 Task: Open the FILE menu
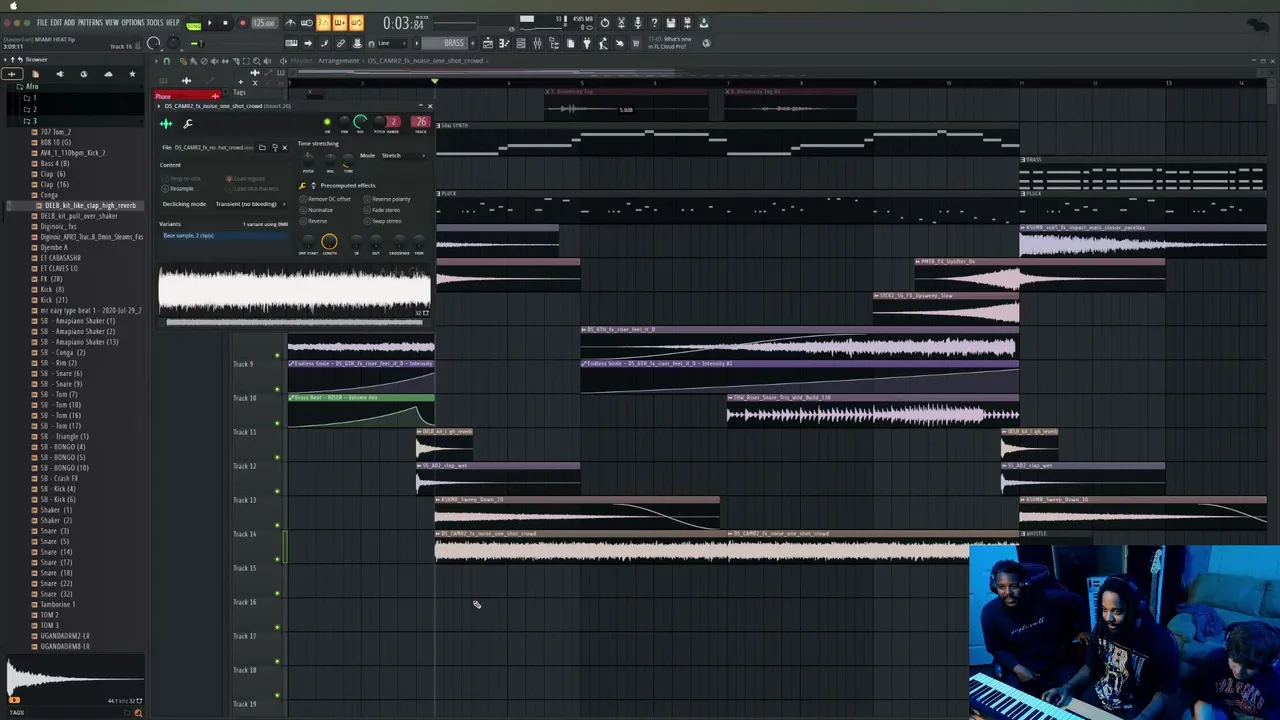[42, 22]
